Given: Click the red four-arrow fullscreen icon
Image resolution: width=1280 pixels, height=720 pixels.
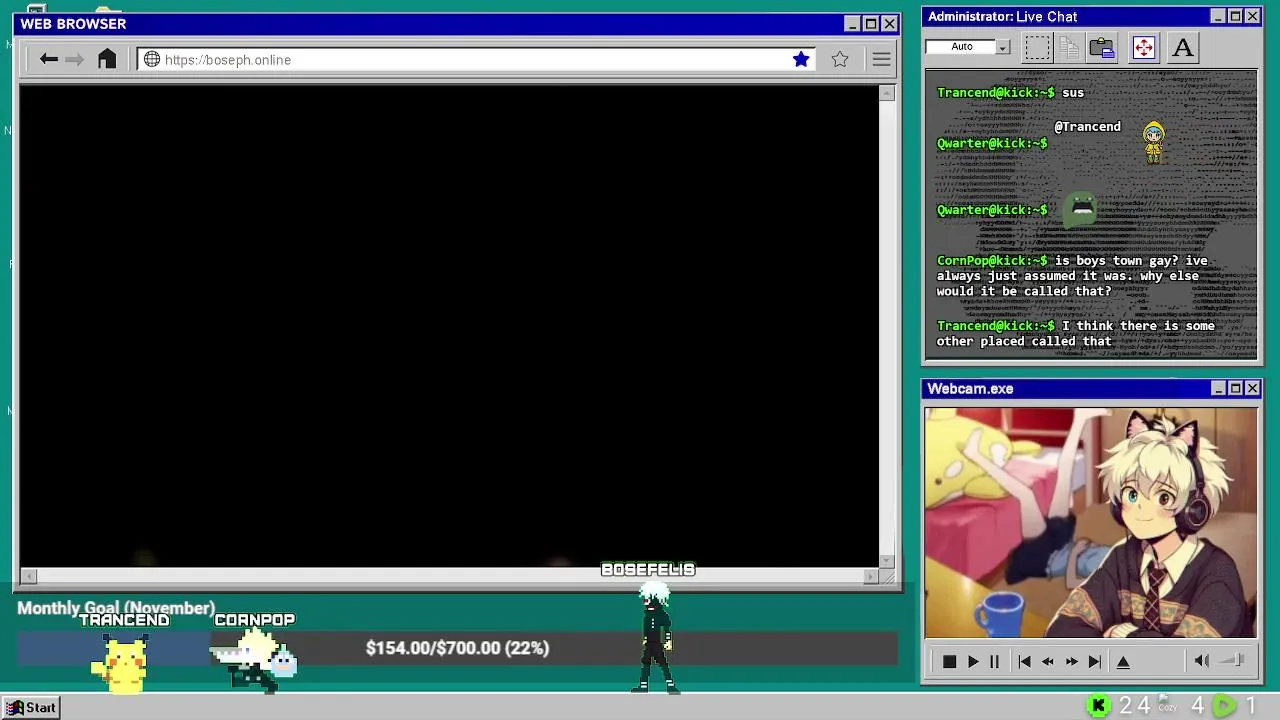Looking at the screenshot, I should (x=1143, y=47).
